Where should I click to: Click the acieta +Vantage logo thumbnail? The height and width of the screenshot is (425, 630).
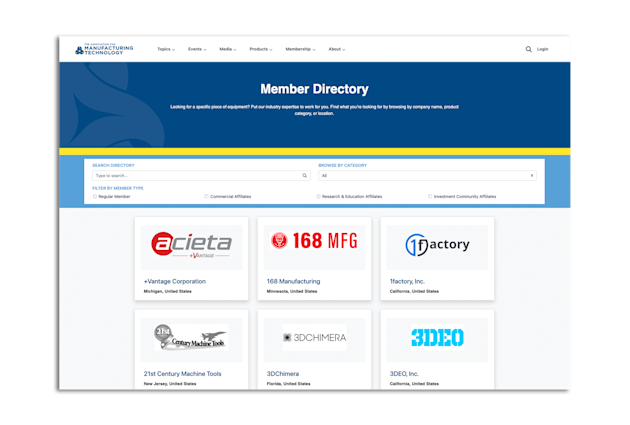pos(191,245)
